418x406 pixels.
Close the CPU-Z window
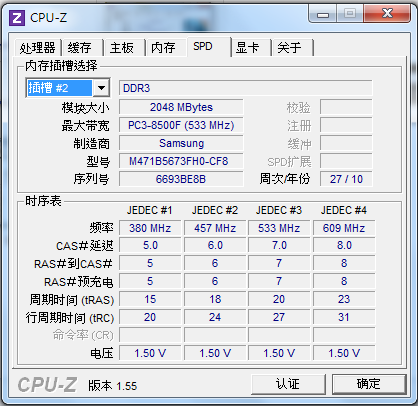pos(387,14)
